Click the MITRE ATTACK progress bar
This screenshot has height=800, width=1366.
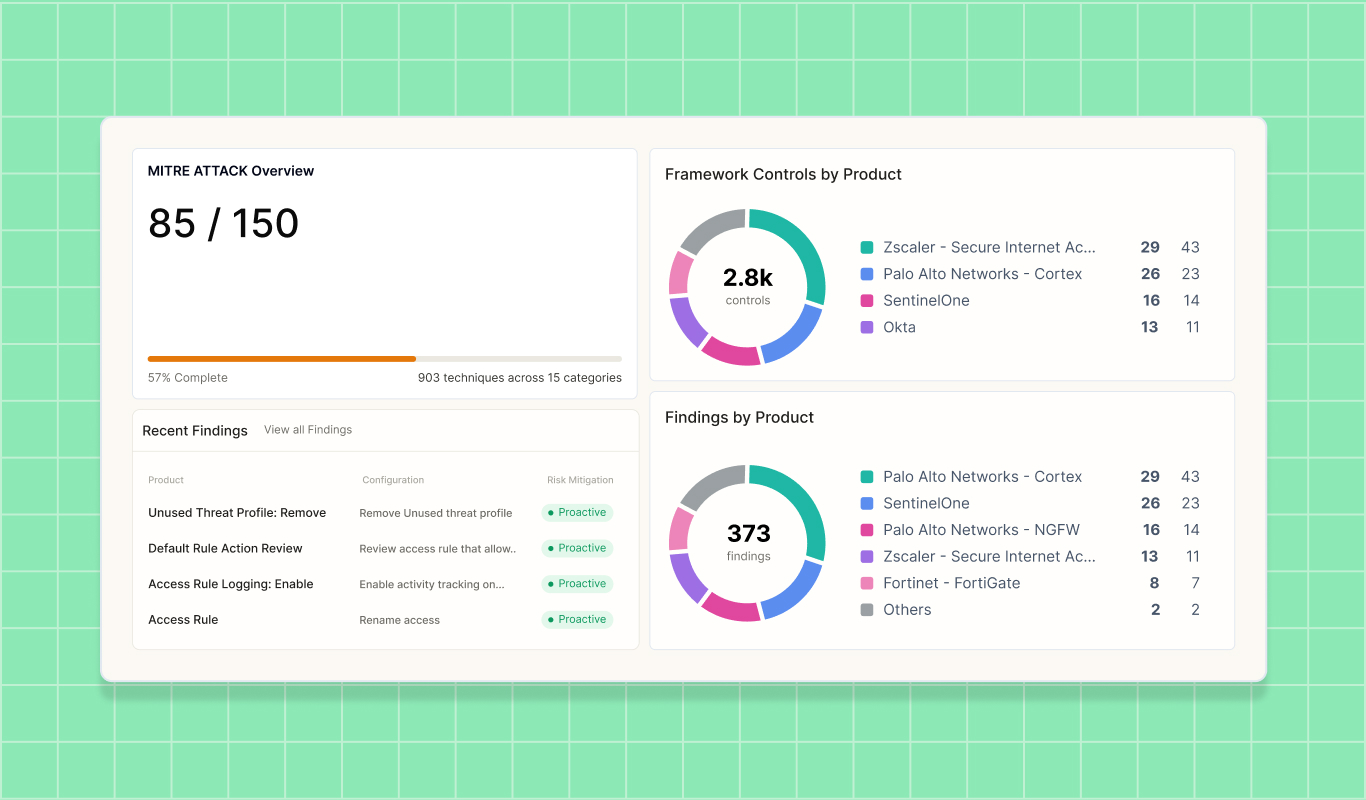[385, 358]
